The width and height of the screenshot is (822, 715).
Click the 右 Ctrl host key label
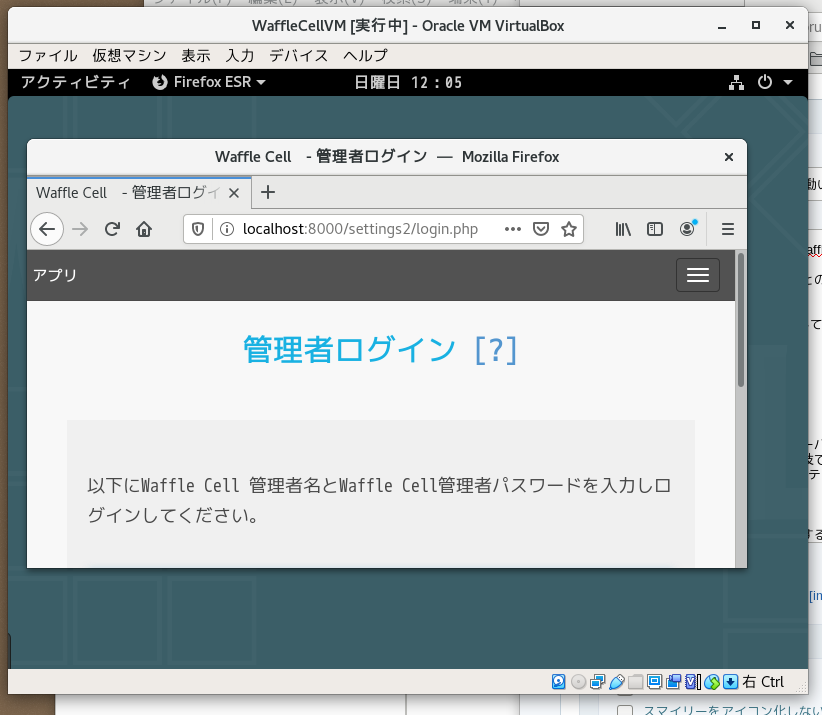[x=763, y=681]
